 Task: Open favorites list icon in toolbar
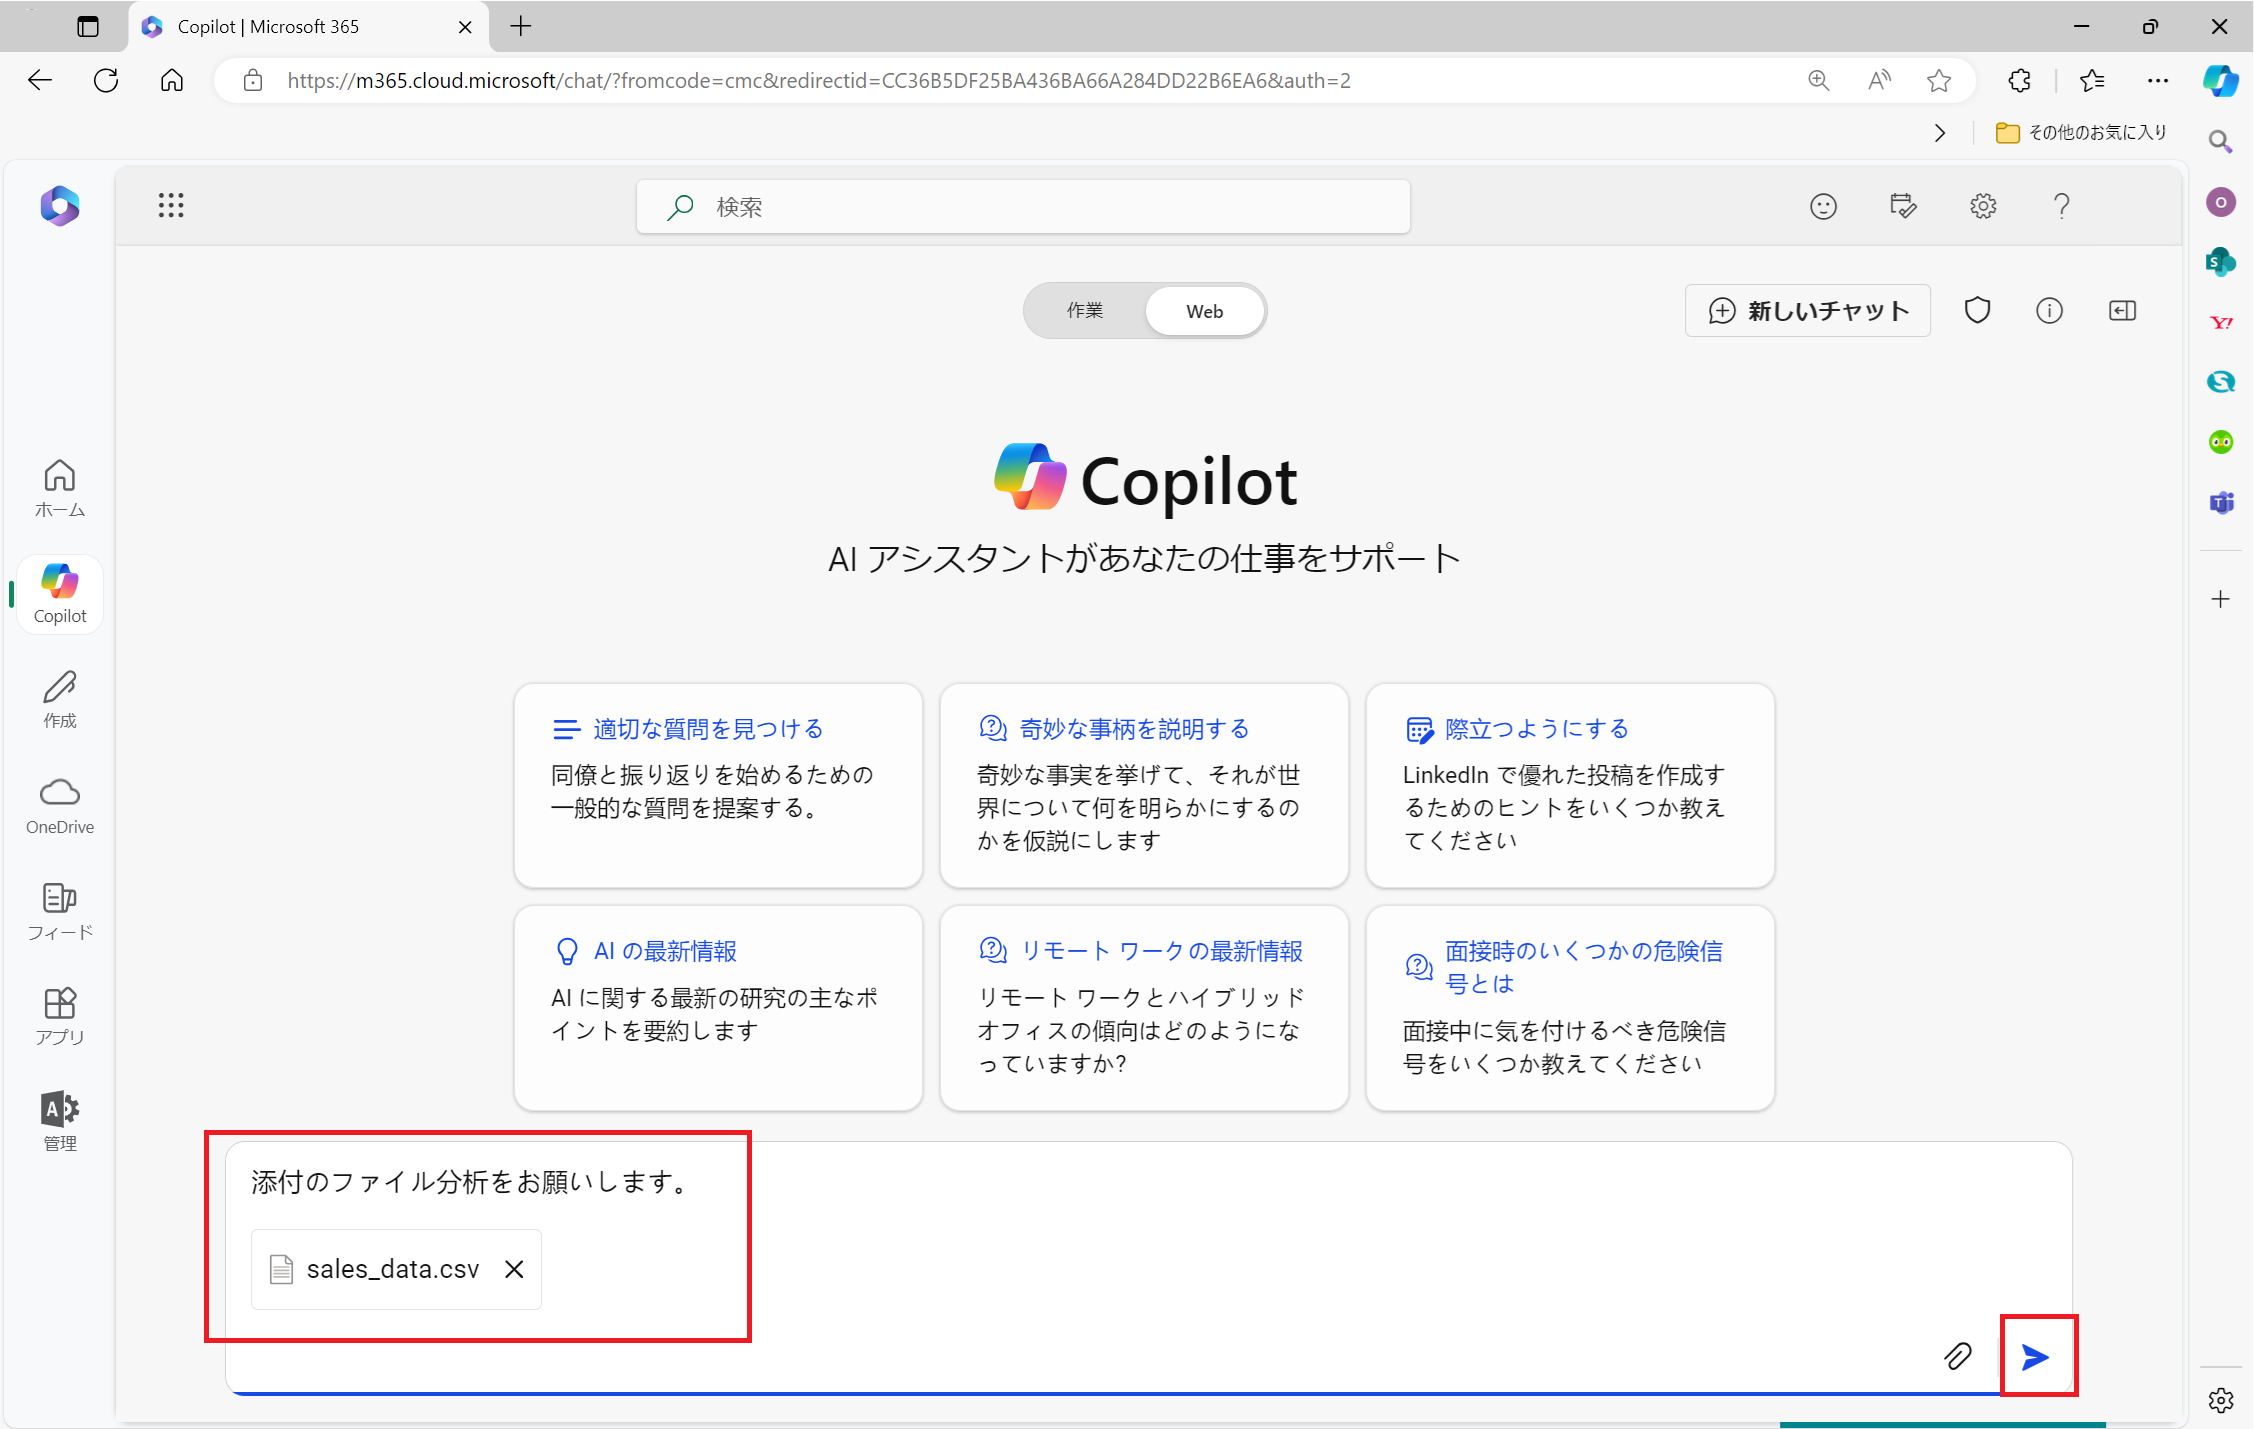coord(2092,80)
